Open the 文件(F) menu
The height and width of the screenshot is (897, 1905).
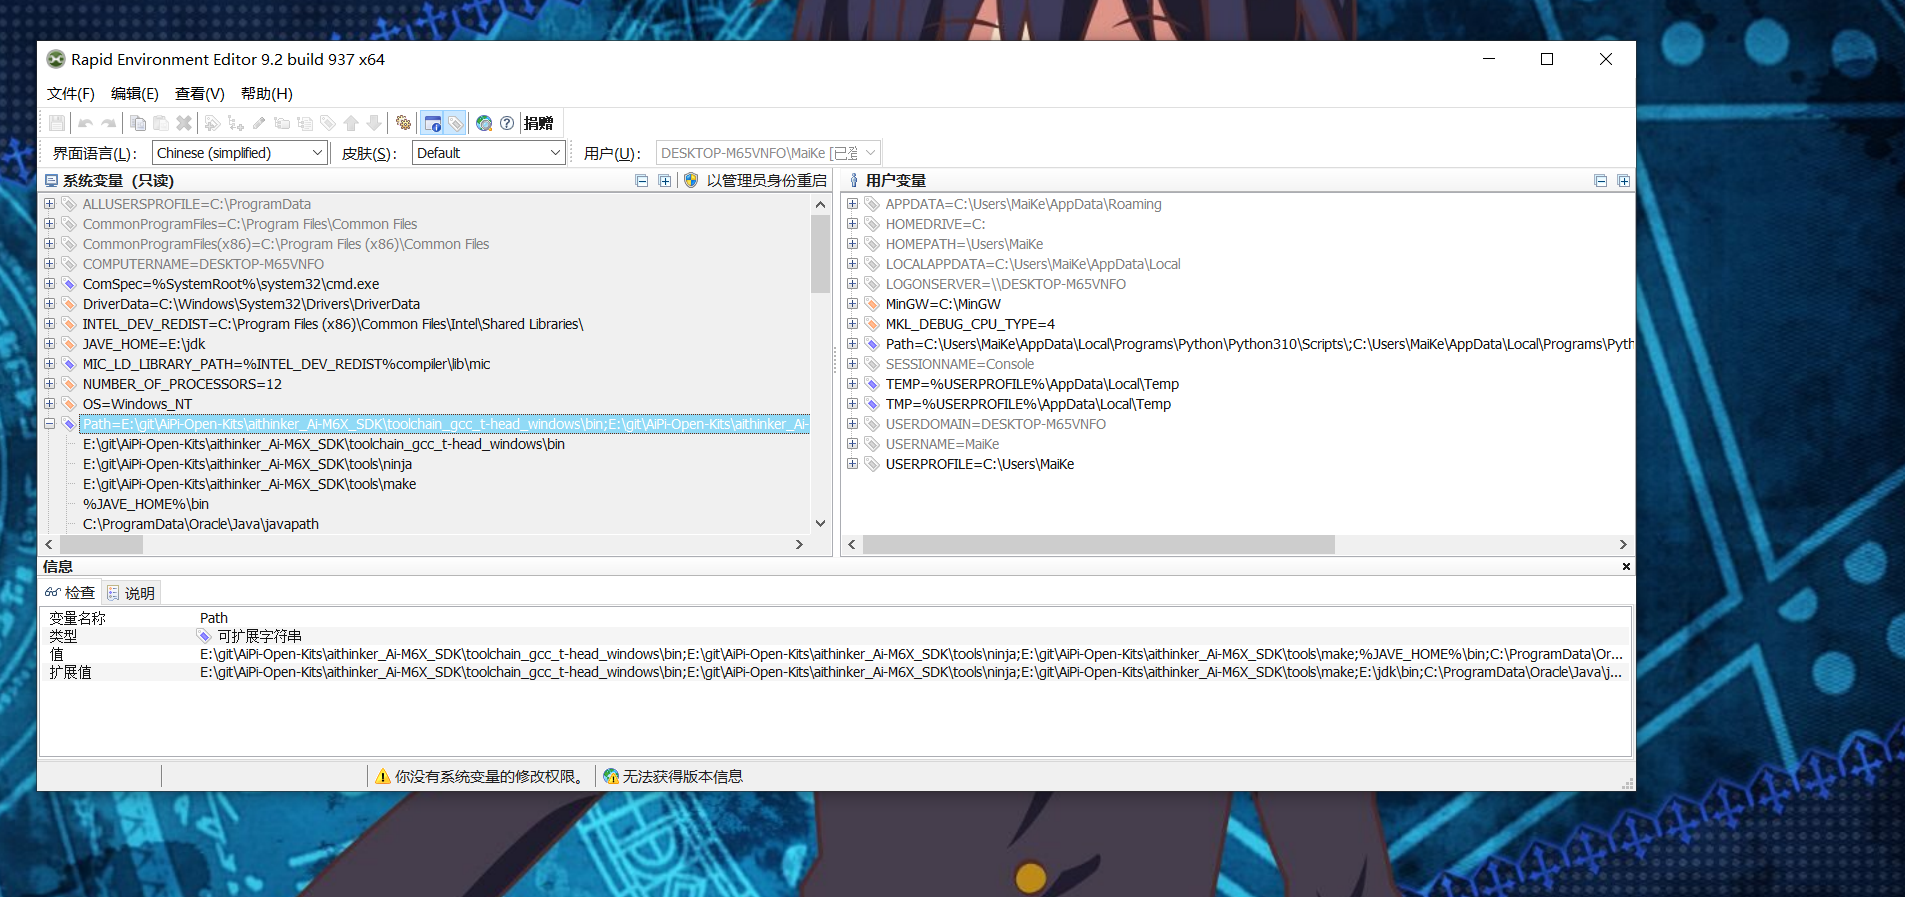[70, 93]
